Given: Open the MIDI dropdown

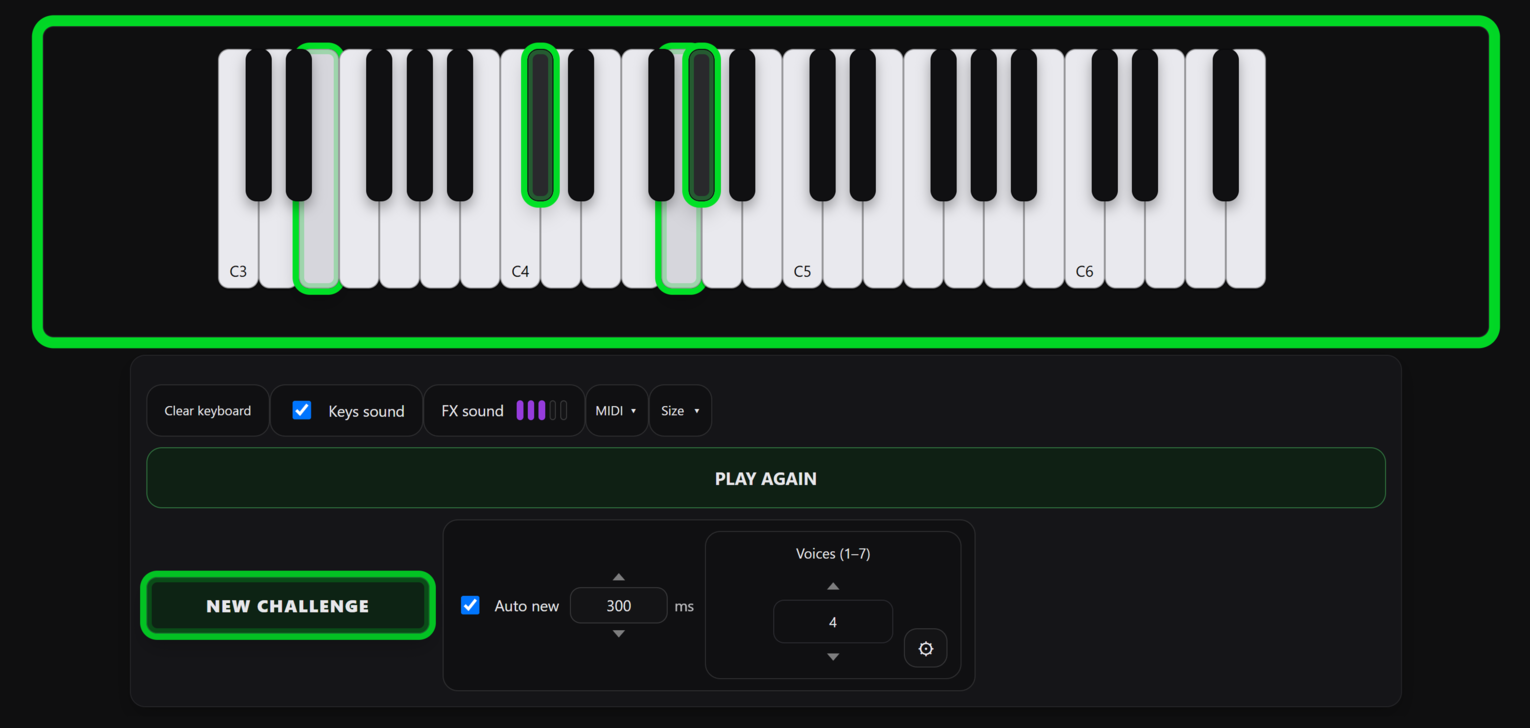Looking at the screenshot, I should 617,411.
